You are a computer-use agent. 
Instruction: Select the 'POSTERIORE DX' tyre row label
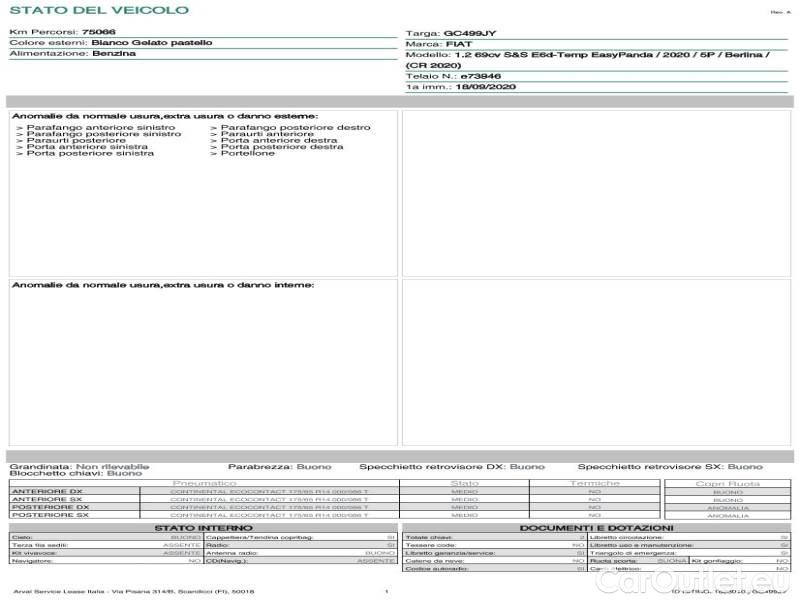[x=51, y=508]
